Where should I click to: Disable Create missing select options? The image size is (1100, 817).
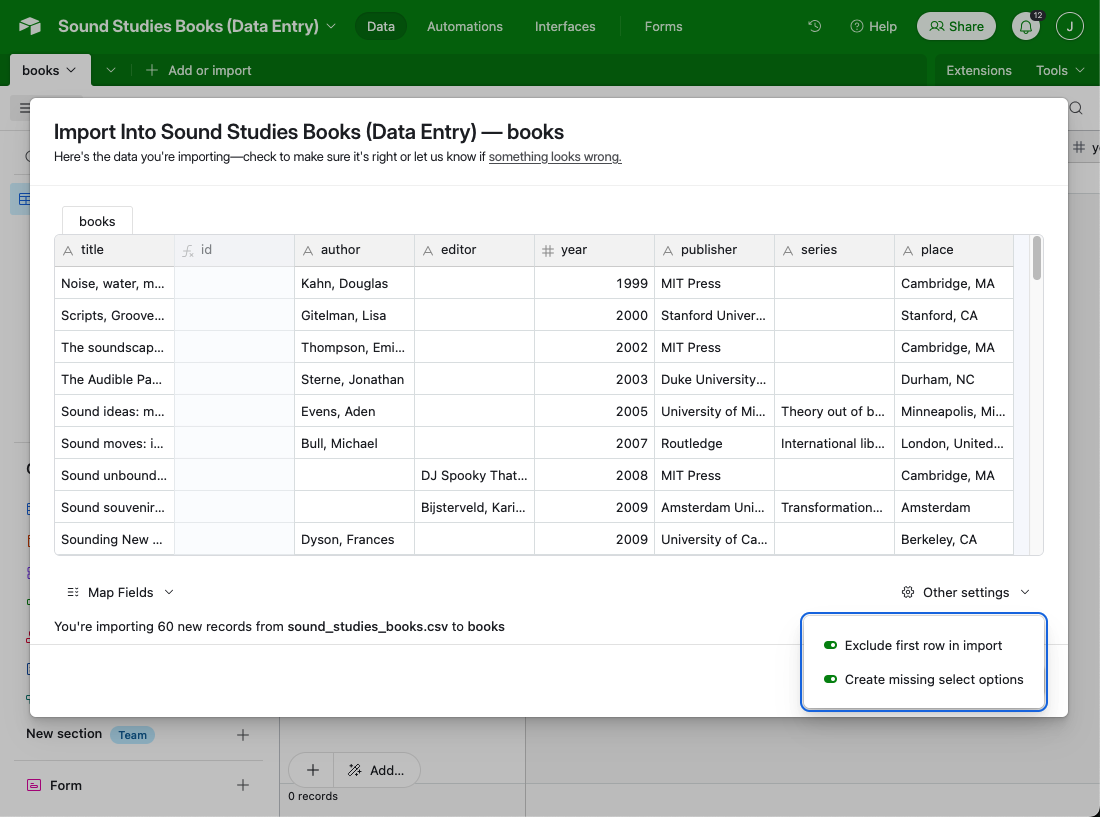click(830, 679)
